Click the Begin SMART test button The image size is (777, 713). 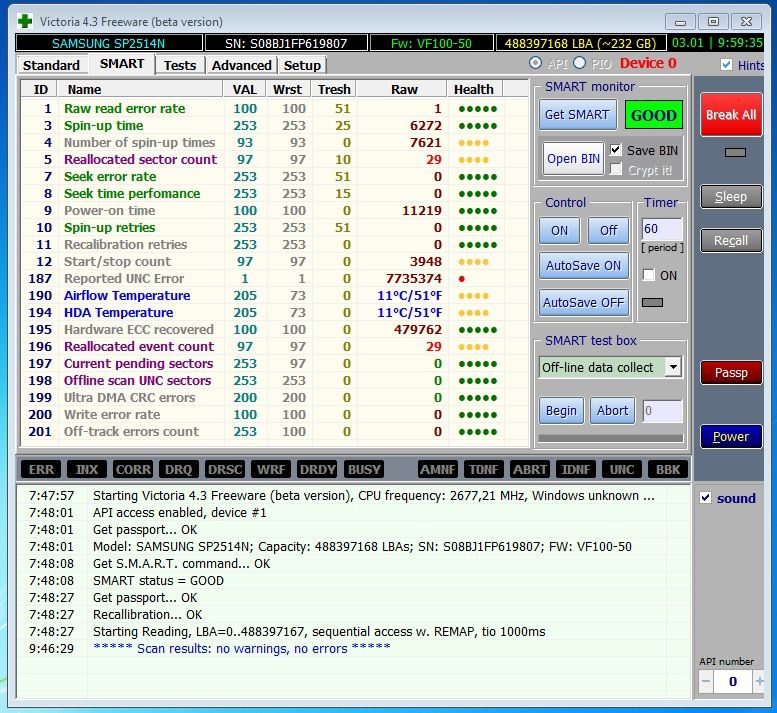[x=561, y=411]
